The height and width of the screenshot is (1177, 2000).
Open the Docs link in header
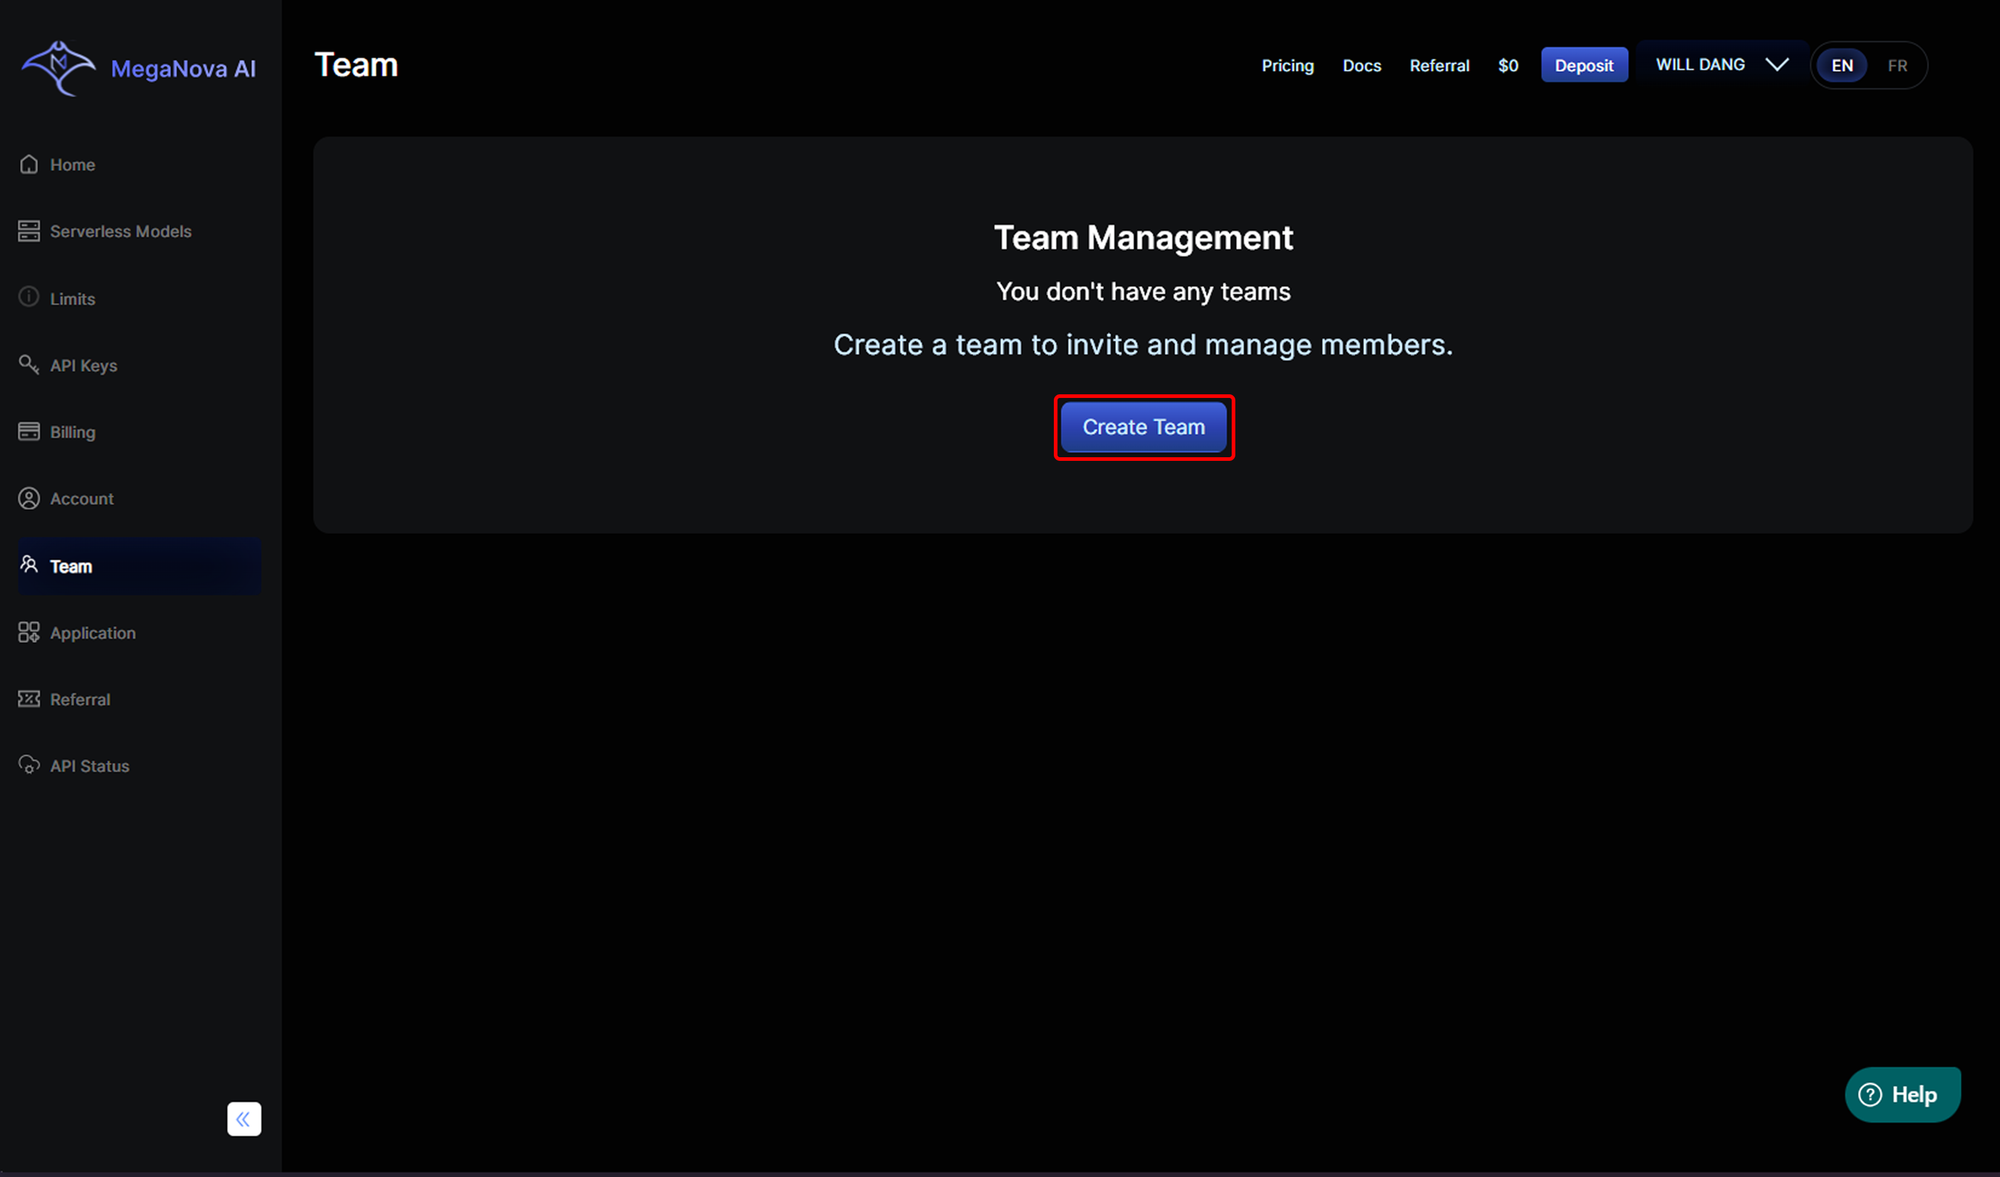(x=1361, y=66)
